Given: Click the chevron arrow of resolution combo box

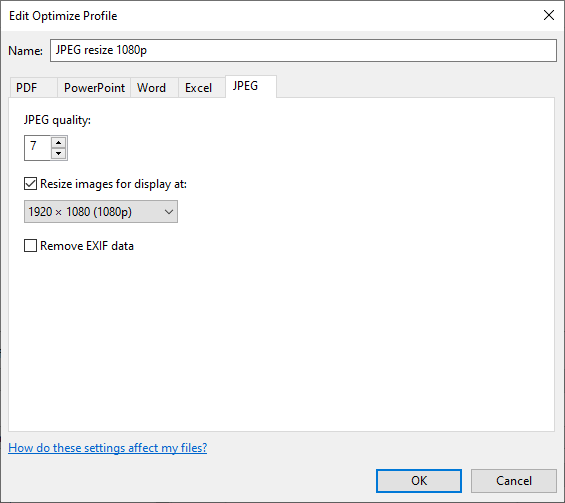Looking at the screenshot, I should (169, 212).
